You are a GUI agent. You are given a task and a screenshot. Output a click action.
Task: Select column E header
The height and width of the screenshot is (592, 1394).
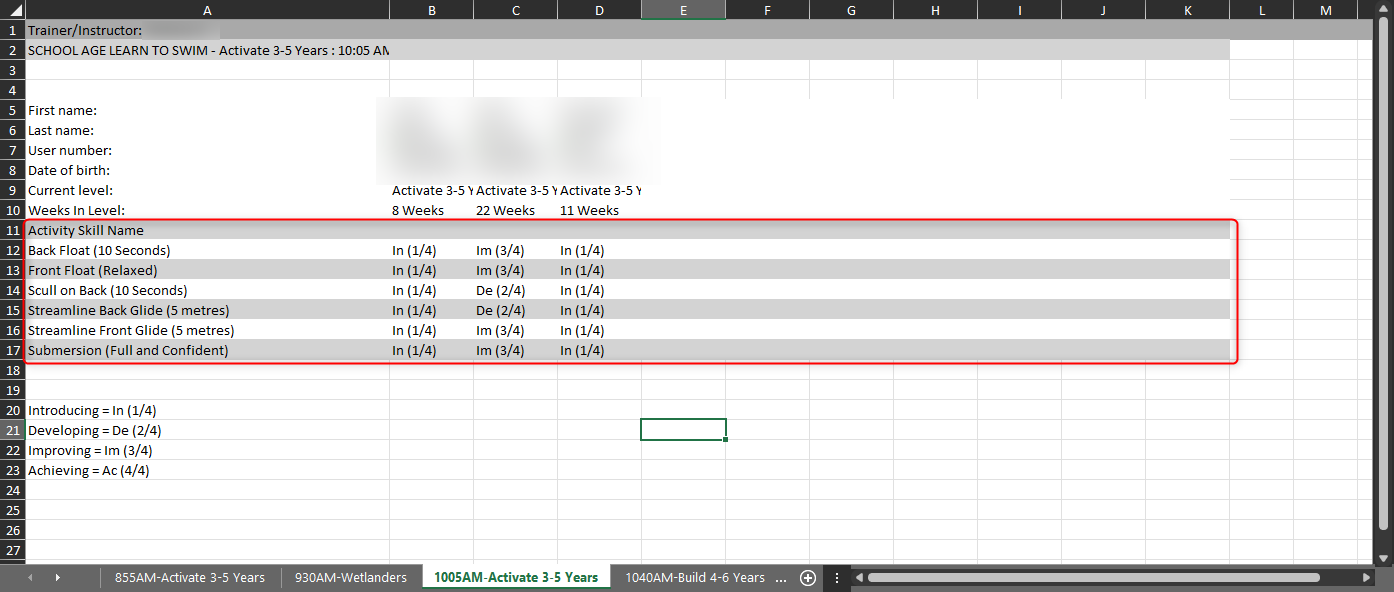tap(683, 10)
